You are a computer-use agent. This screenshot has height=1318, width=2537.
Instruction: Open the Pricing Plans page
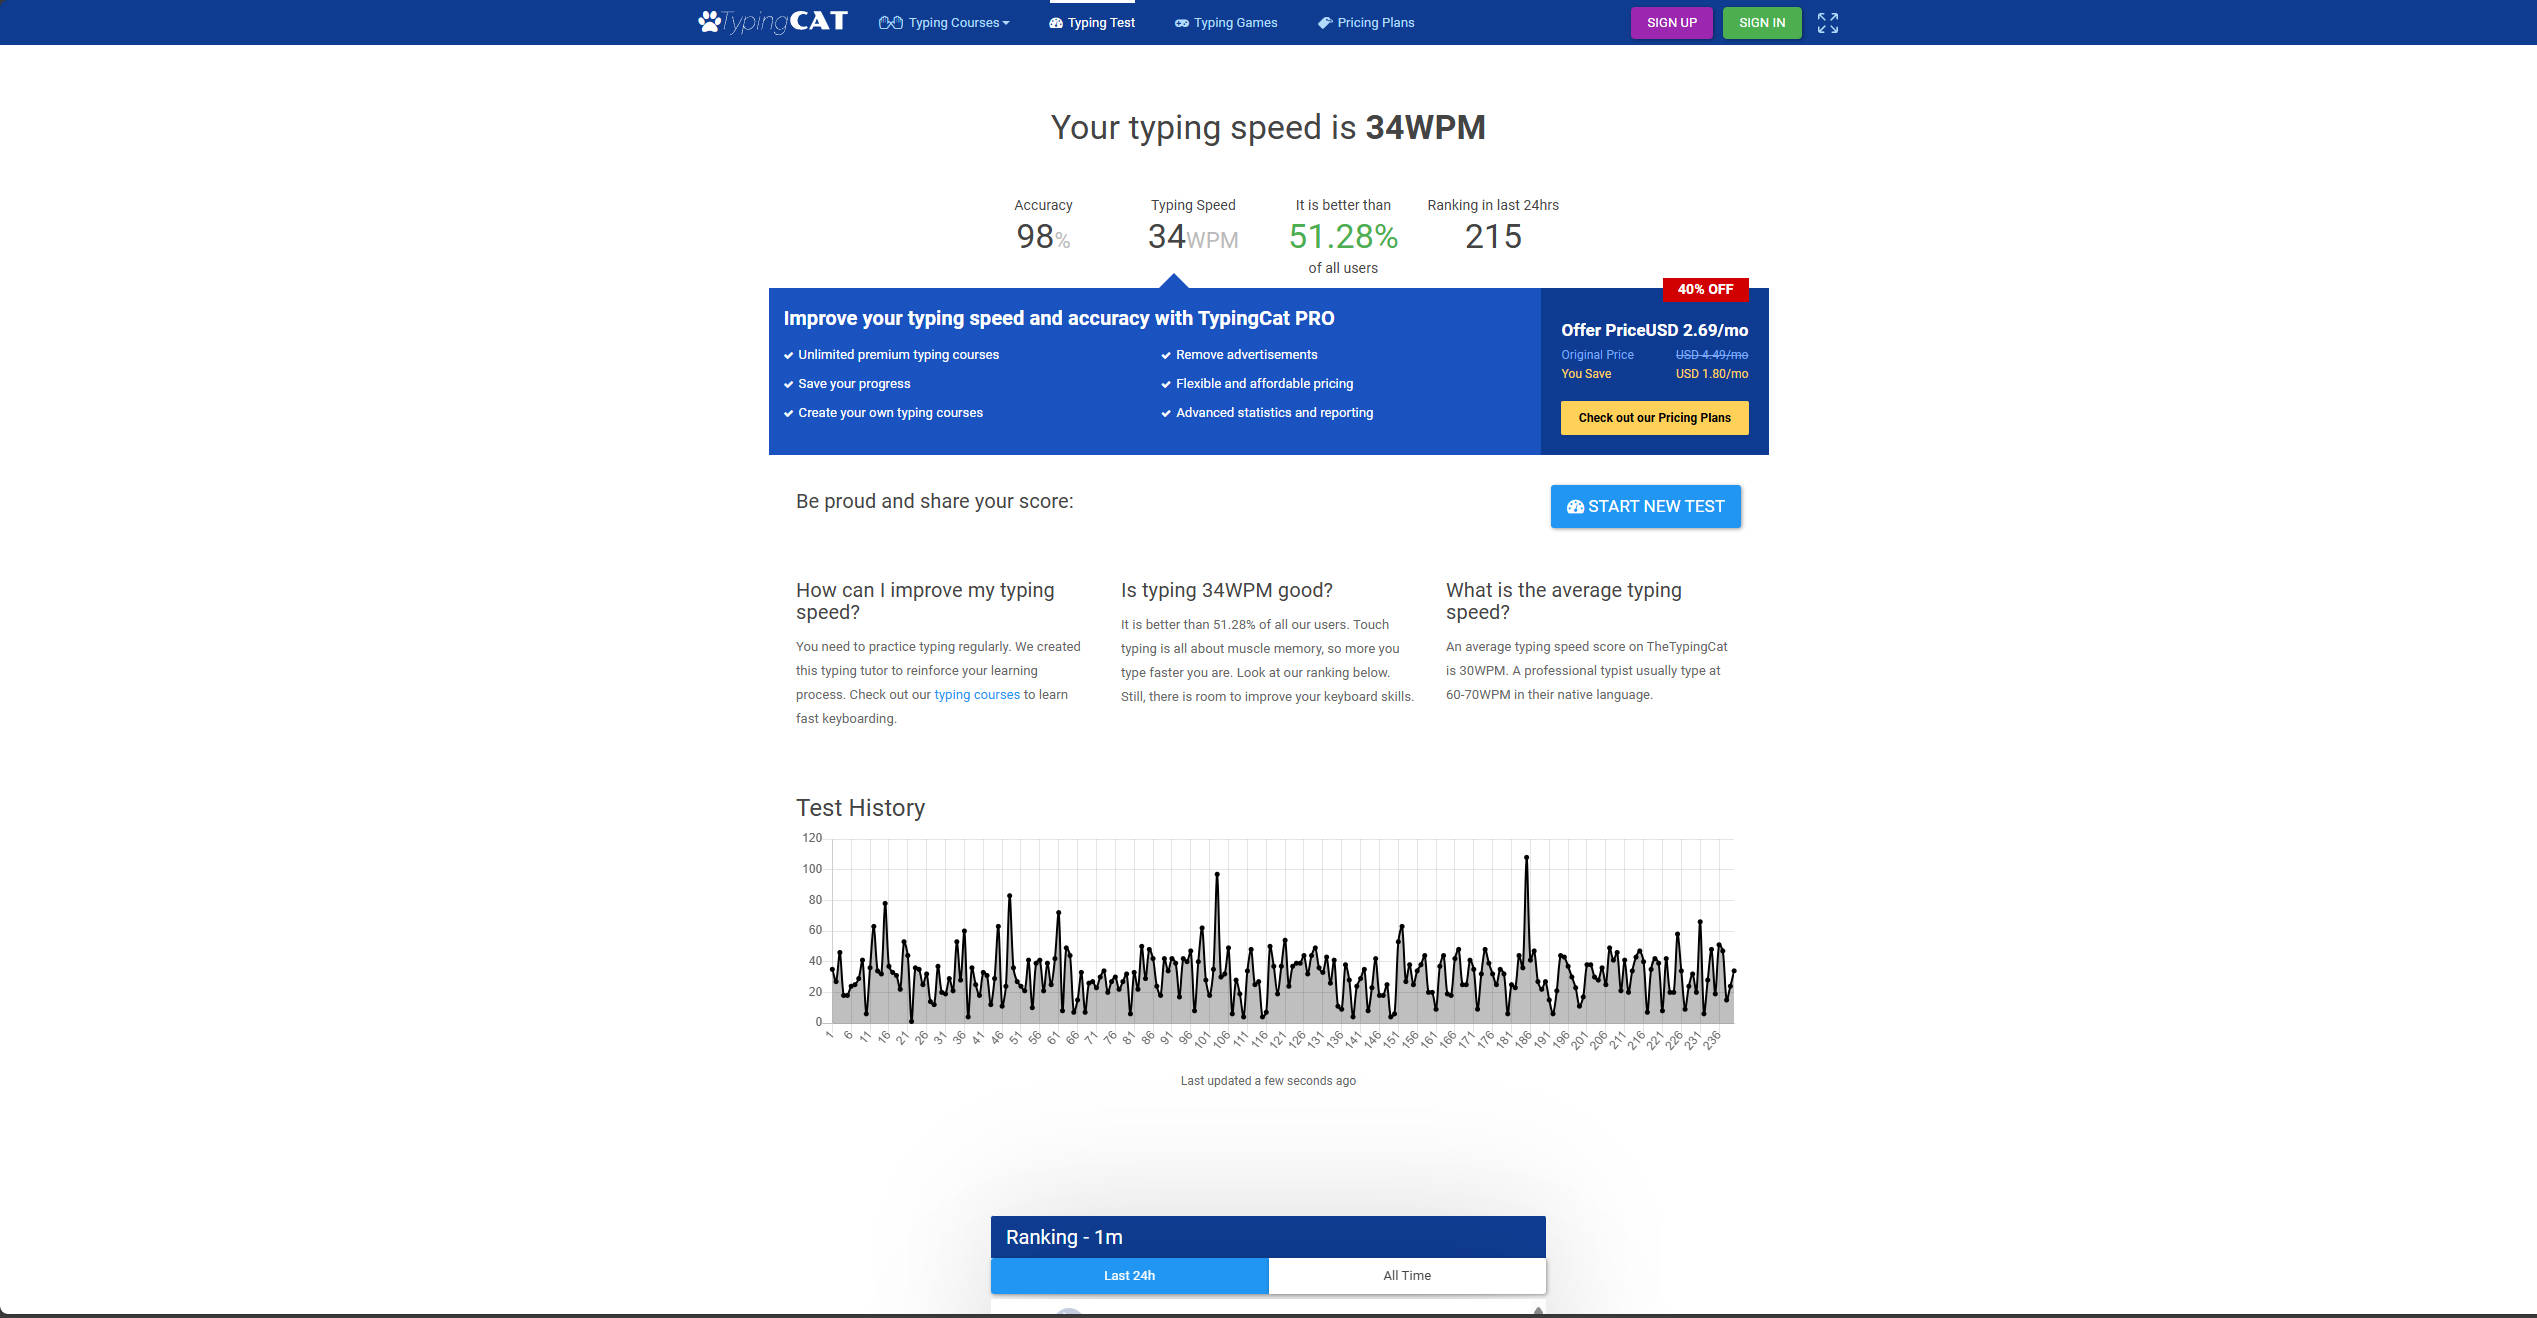pyautogui.click(x=1365, y=23)
